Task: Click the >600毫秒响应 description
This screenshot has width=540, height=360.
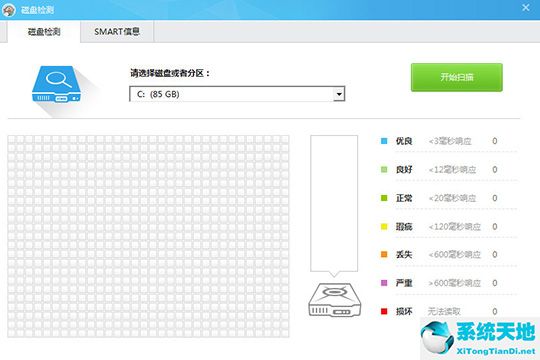Action: [454, 284]
